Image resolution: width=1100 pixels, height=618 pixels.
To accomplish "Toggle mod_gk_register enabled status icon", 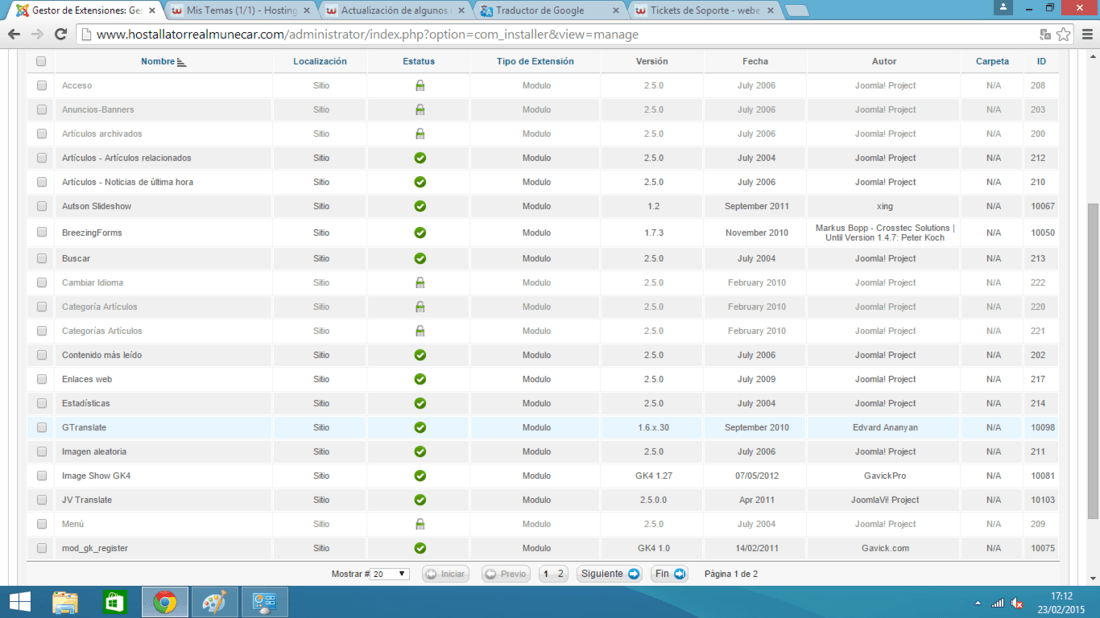I will [420, 548].
